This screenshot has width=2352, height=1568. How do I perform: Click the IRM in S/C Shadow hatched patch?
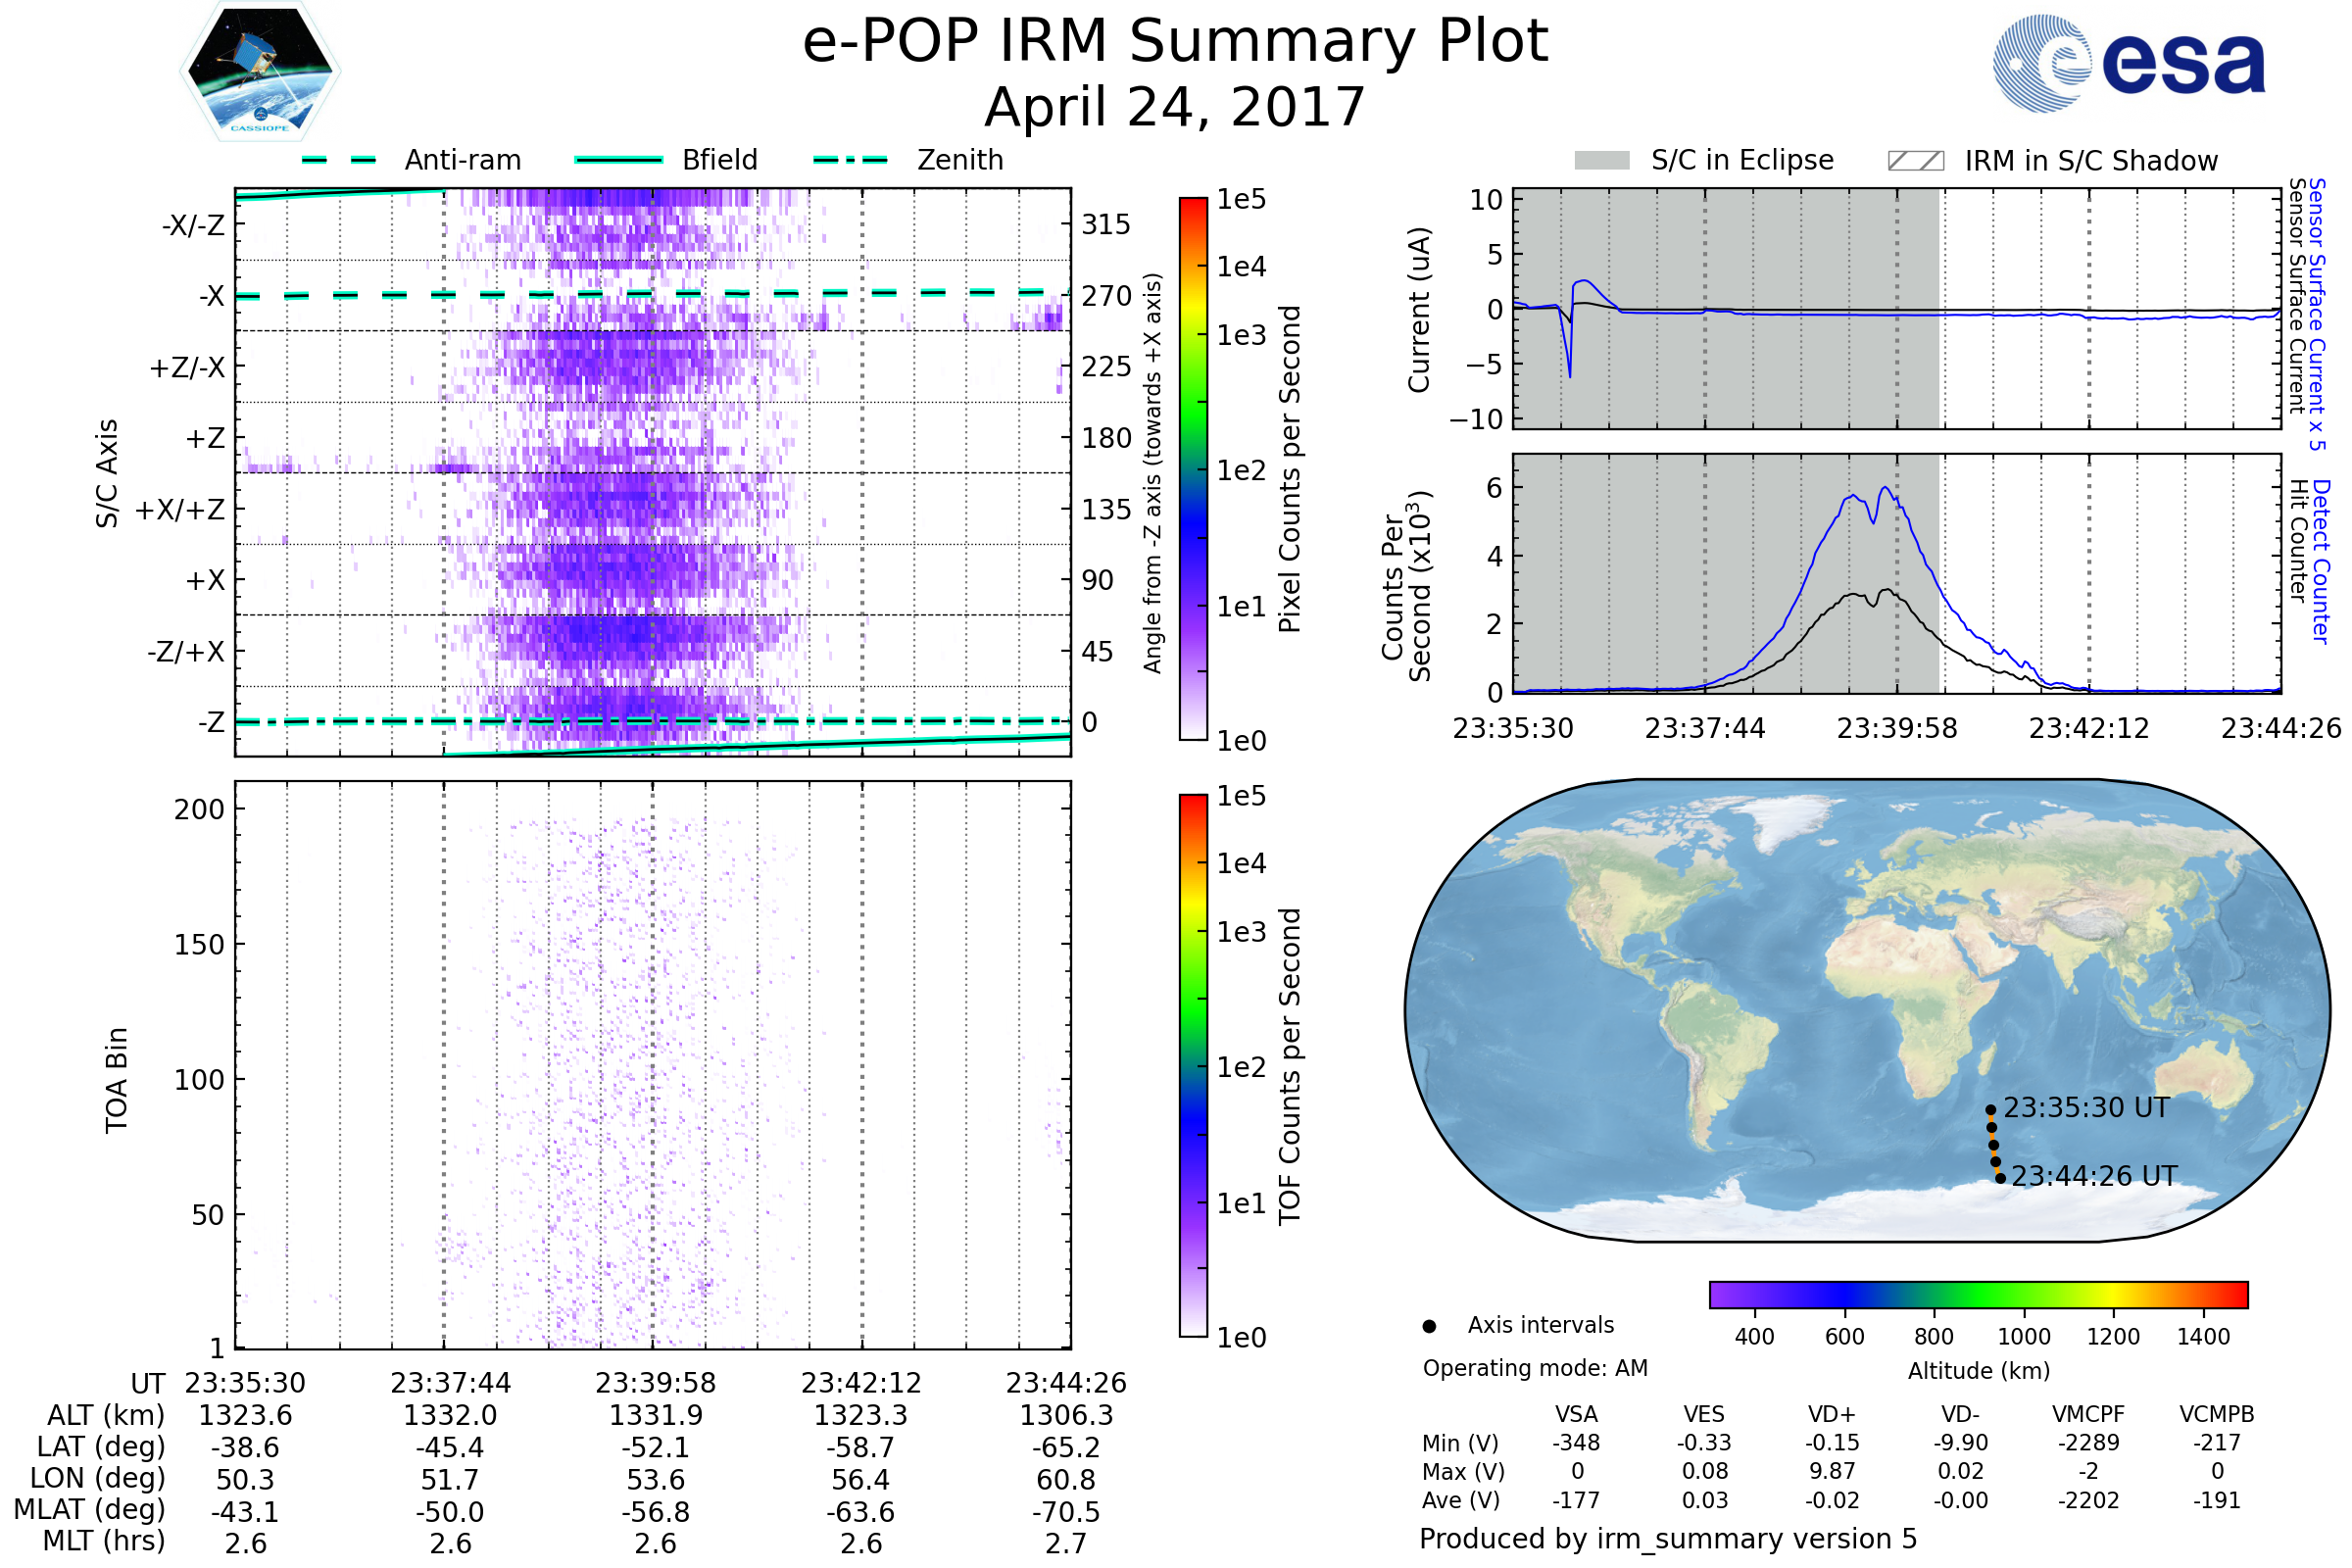click(1915, 161)
